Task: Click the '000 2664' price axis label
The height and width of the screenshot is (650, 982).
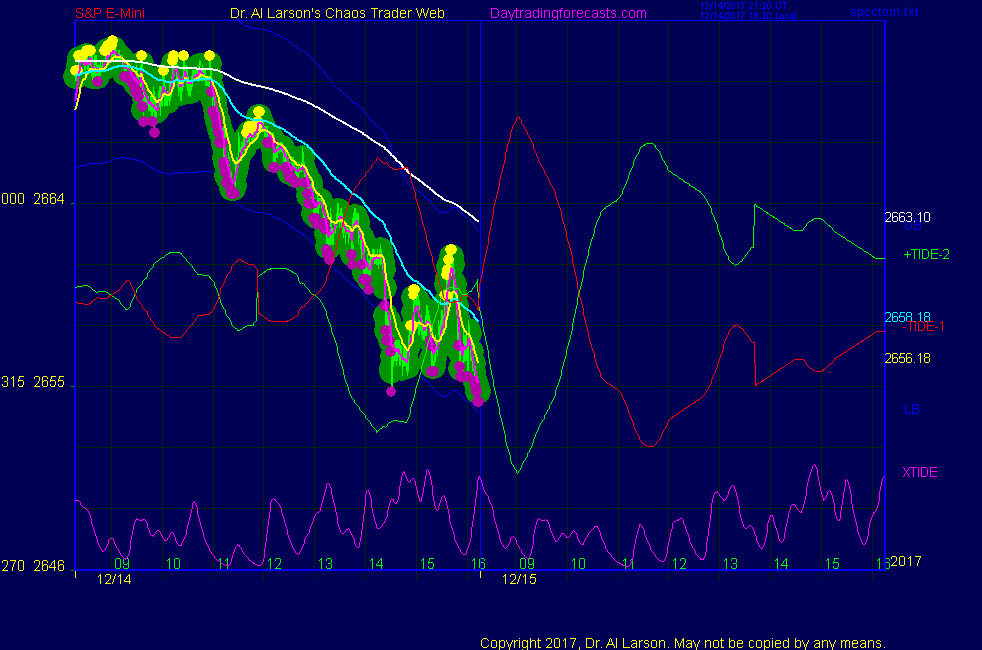Action: click(33, 199)
